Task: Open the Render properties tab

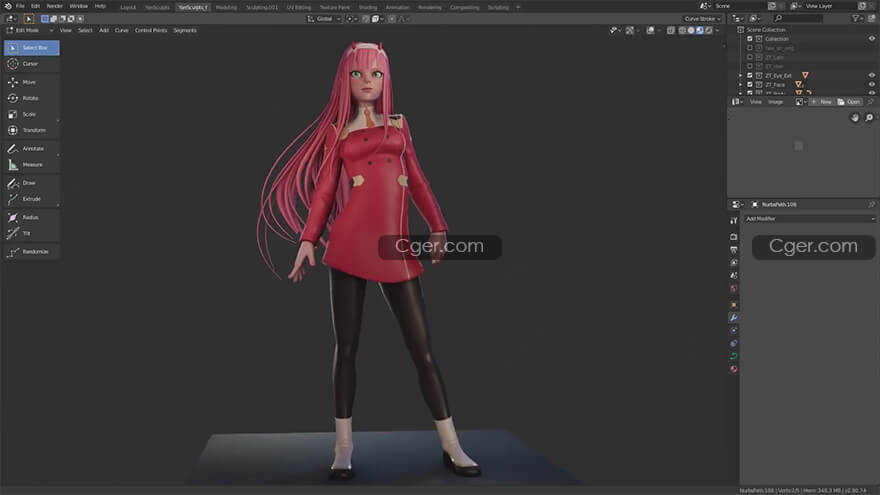Action: tap(734, 237)
